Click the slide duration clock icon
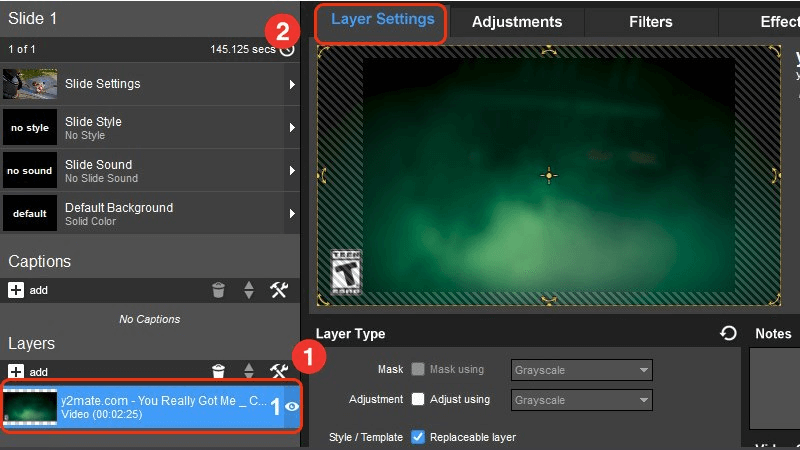The height and width of the screenshot is (450, 800). pos(288,49)
